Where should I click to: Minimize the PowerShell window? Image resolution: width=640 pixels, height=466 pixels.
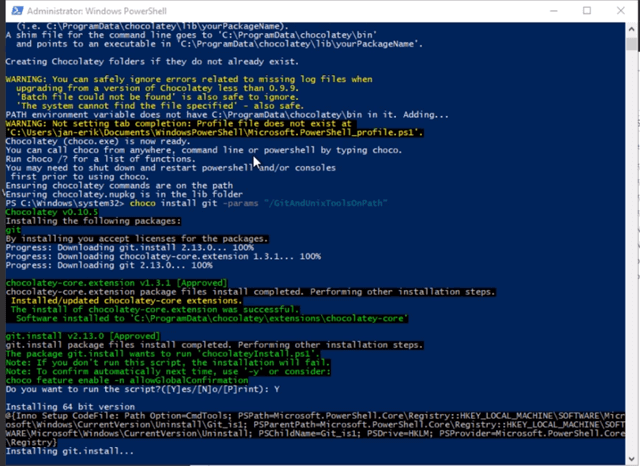tap(553, 11)
